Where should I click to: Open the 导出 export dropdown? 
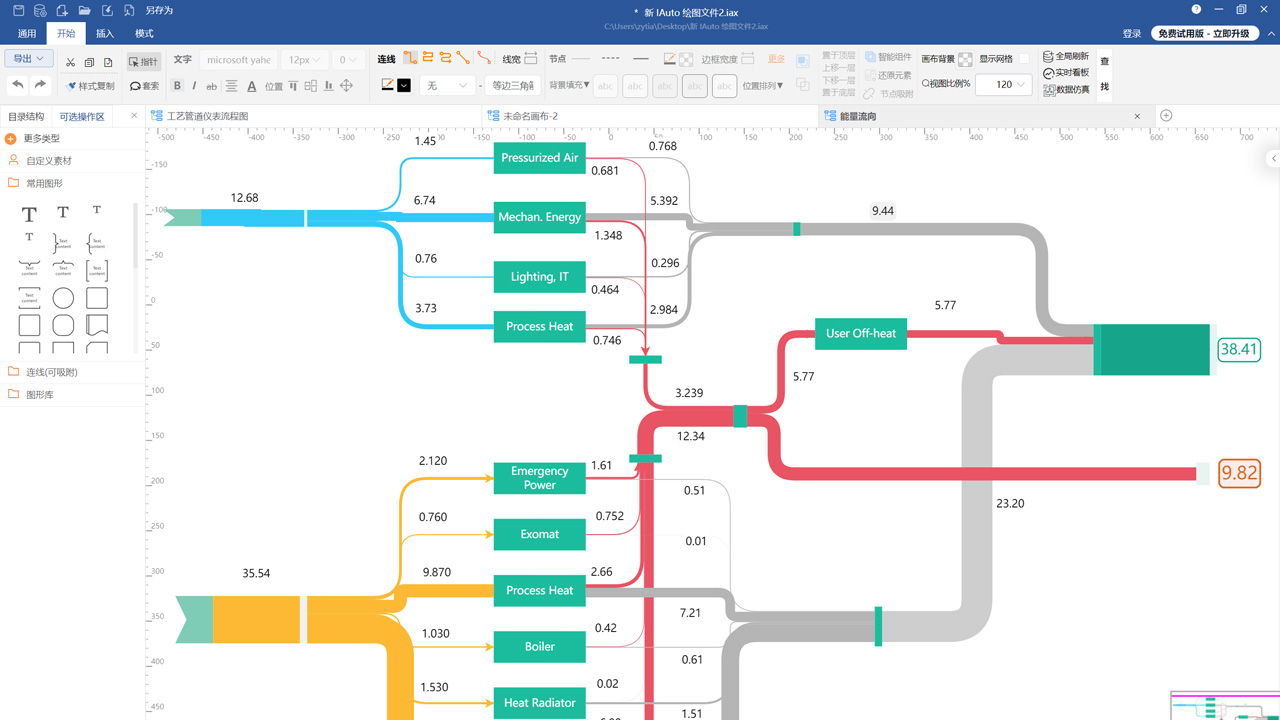click(x=28, y=59)
